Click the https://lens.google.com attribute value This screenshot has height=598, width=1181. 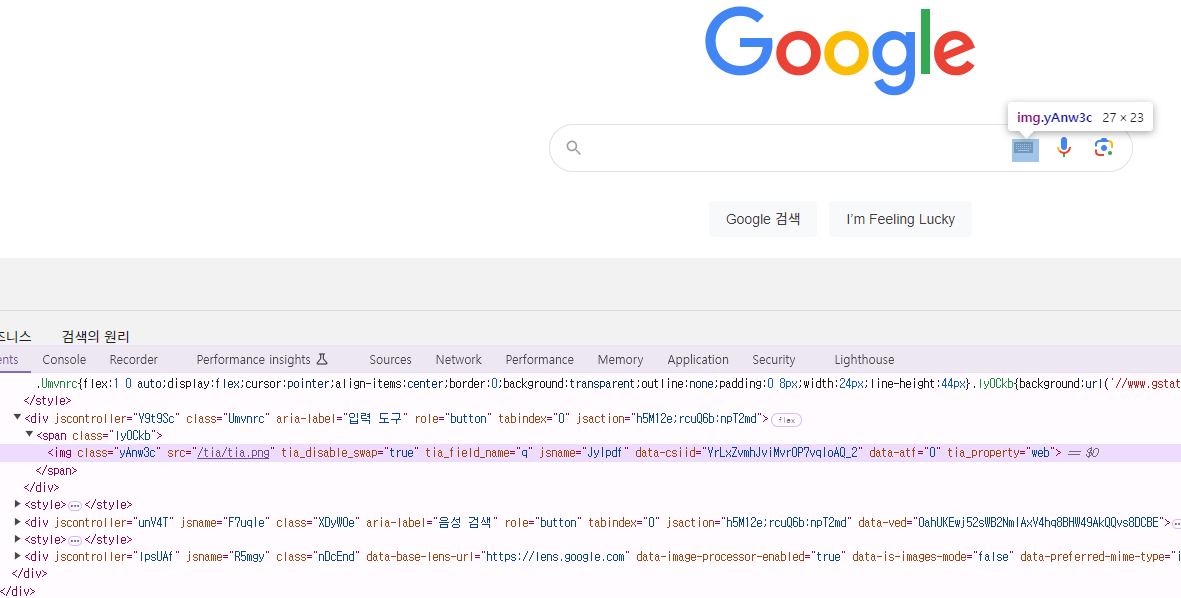556,557
